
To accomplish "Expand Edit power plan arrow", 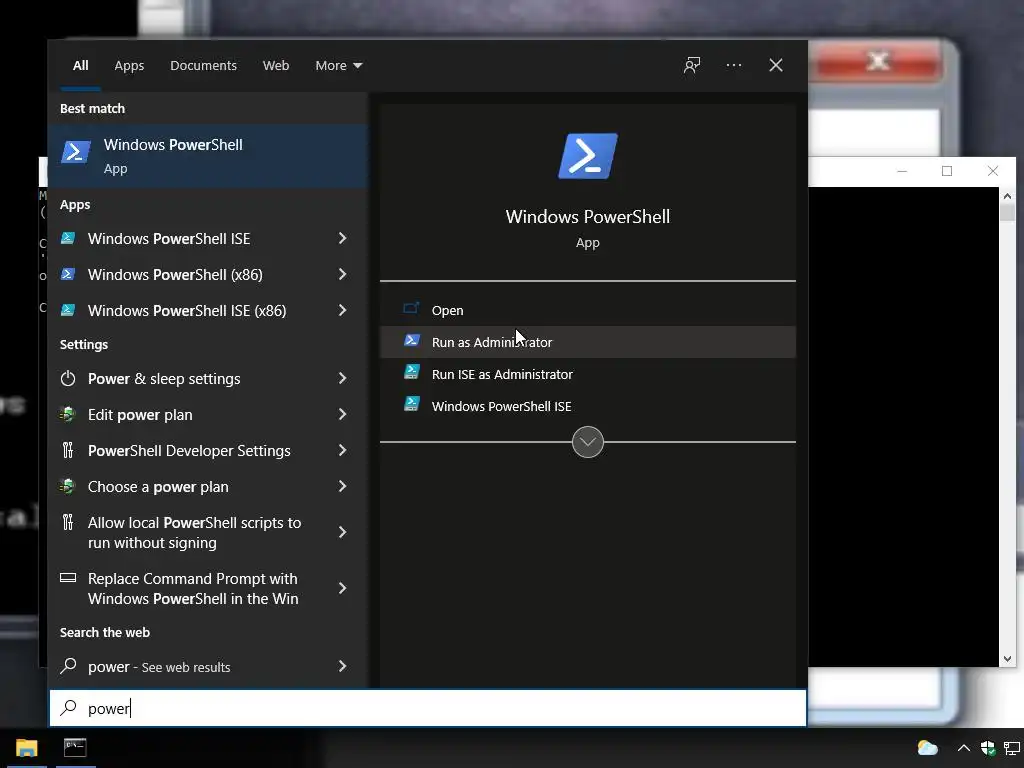I will (x=342, y=414).
